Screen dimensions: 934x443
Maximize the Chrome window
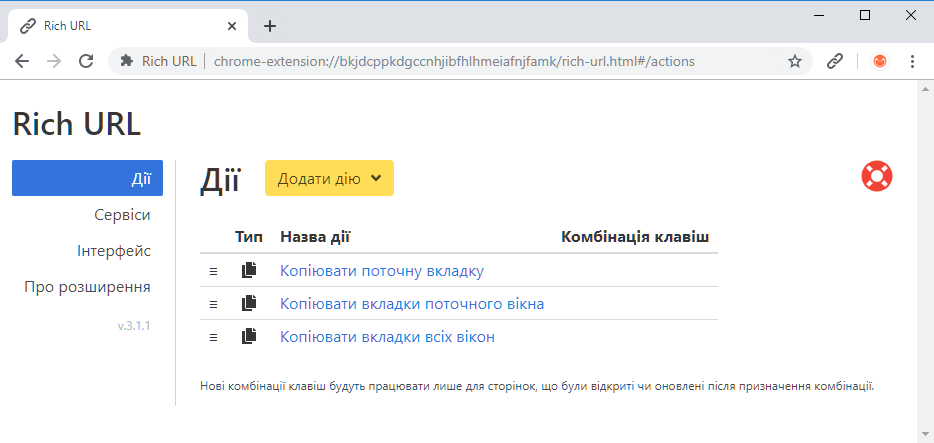[865, 16]
